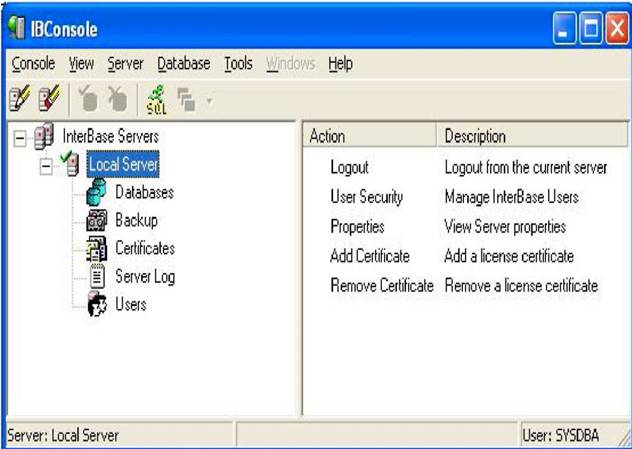This screenshot has height=449, width=632.
Task: Collapse the Local Server tree node
Action: pyautogui.click(x=46, y=166)
